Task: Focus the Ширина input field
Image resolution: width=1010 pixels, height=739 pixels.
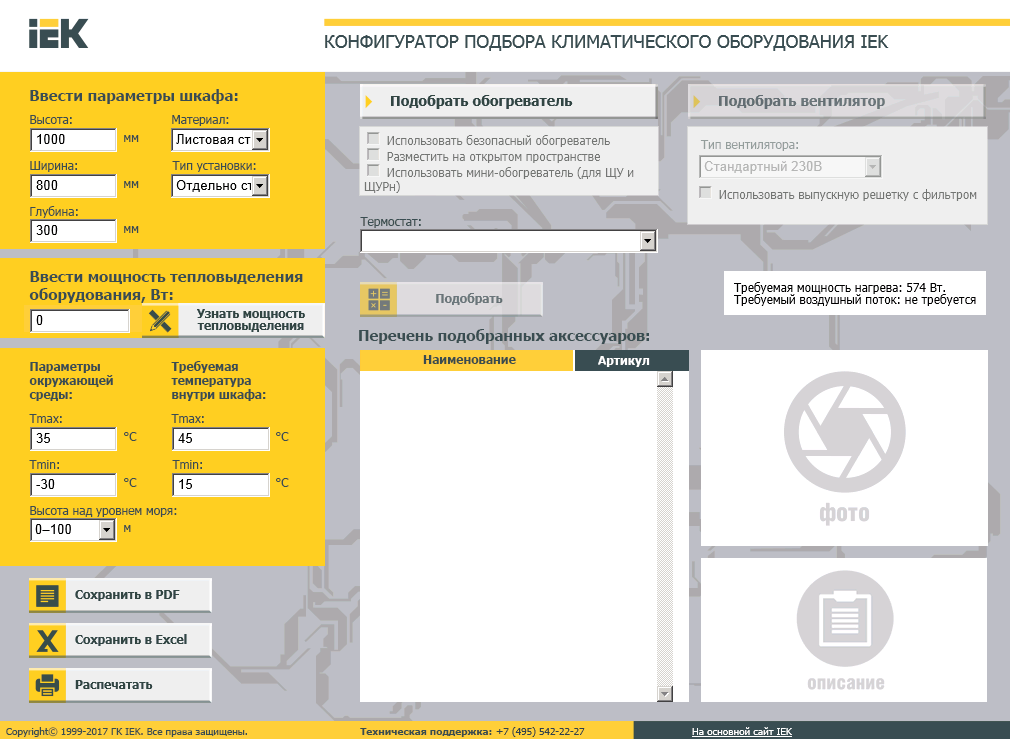Action: pyautogui.click(x=73, y=186)
